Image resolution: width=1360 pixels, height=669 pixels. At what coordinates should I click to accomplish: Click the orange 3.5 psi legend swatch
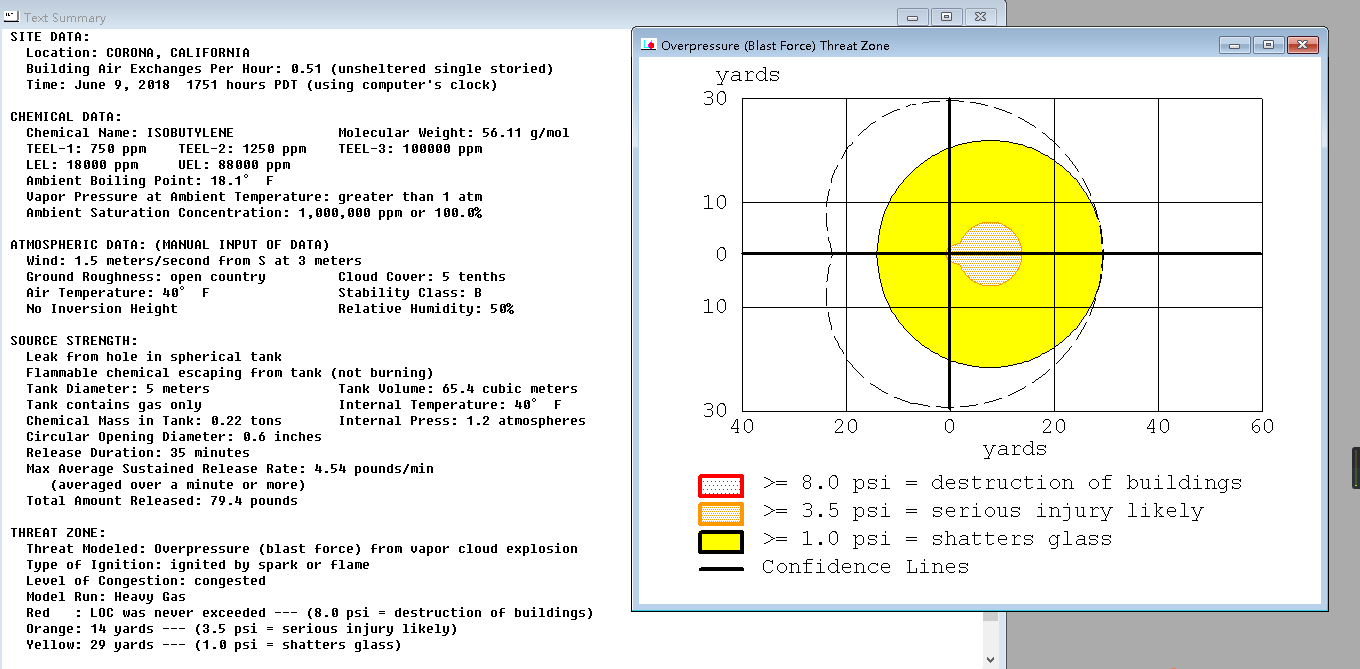[x=720, y=514]
